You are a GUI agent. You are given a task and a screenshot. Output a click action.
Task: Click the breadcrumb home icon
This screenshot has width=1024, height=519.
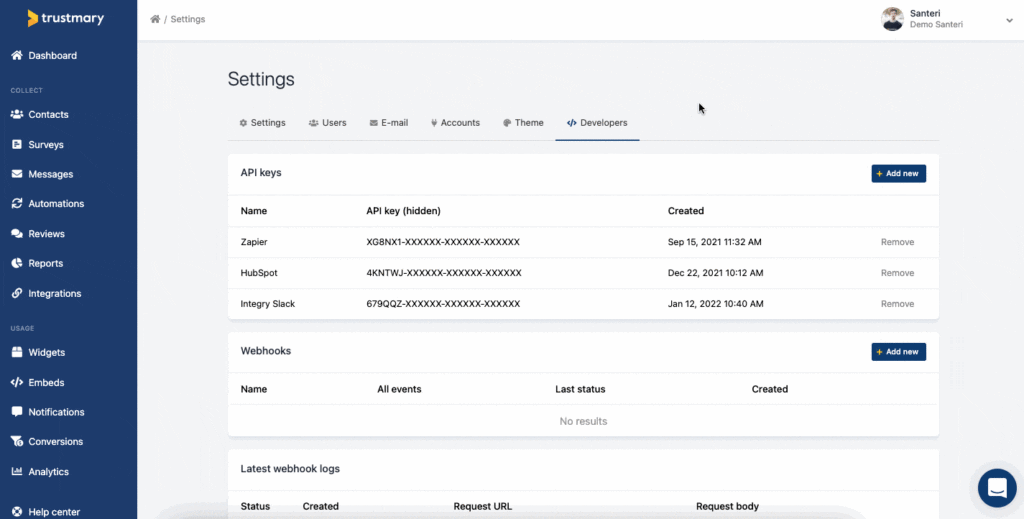point(155,19)
